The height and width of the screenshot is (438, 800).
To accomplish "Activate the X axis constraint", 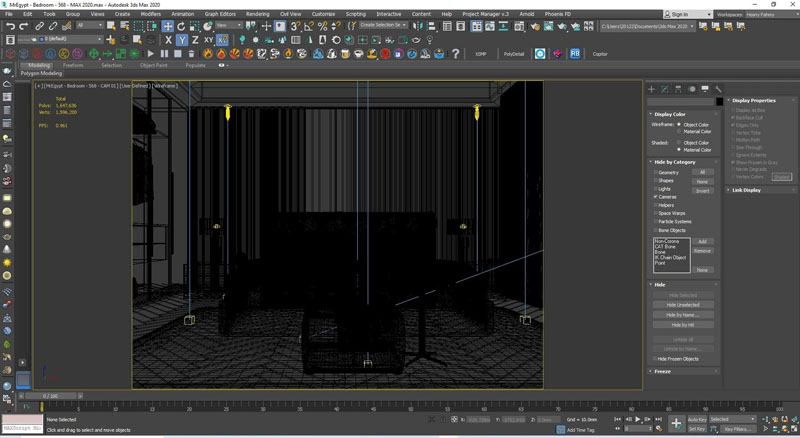I will [x=169, y=40].
